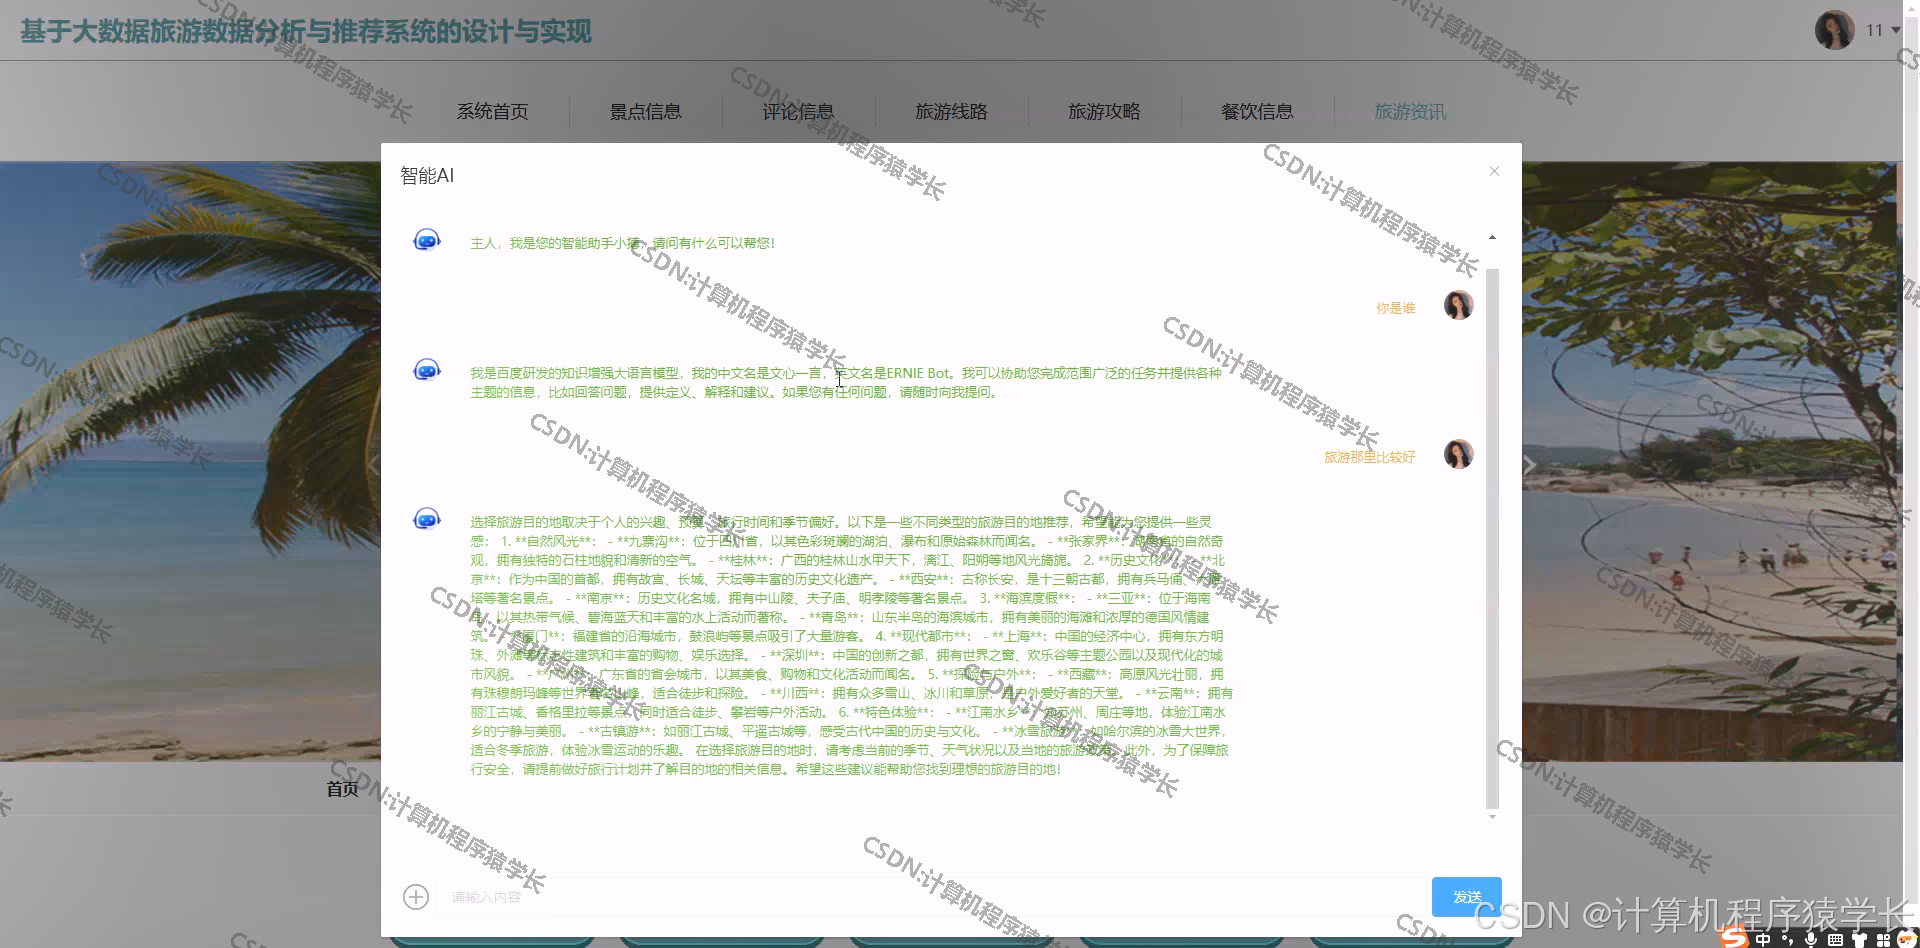Click the chat scrollbar down arrow
The height and width of the screenshot is (948, 1920).
tap(1492, 817)
